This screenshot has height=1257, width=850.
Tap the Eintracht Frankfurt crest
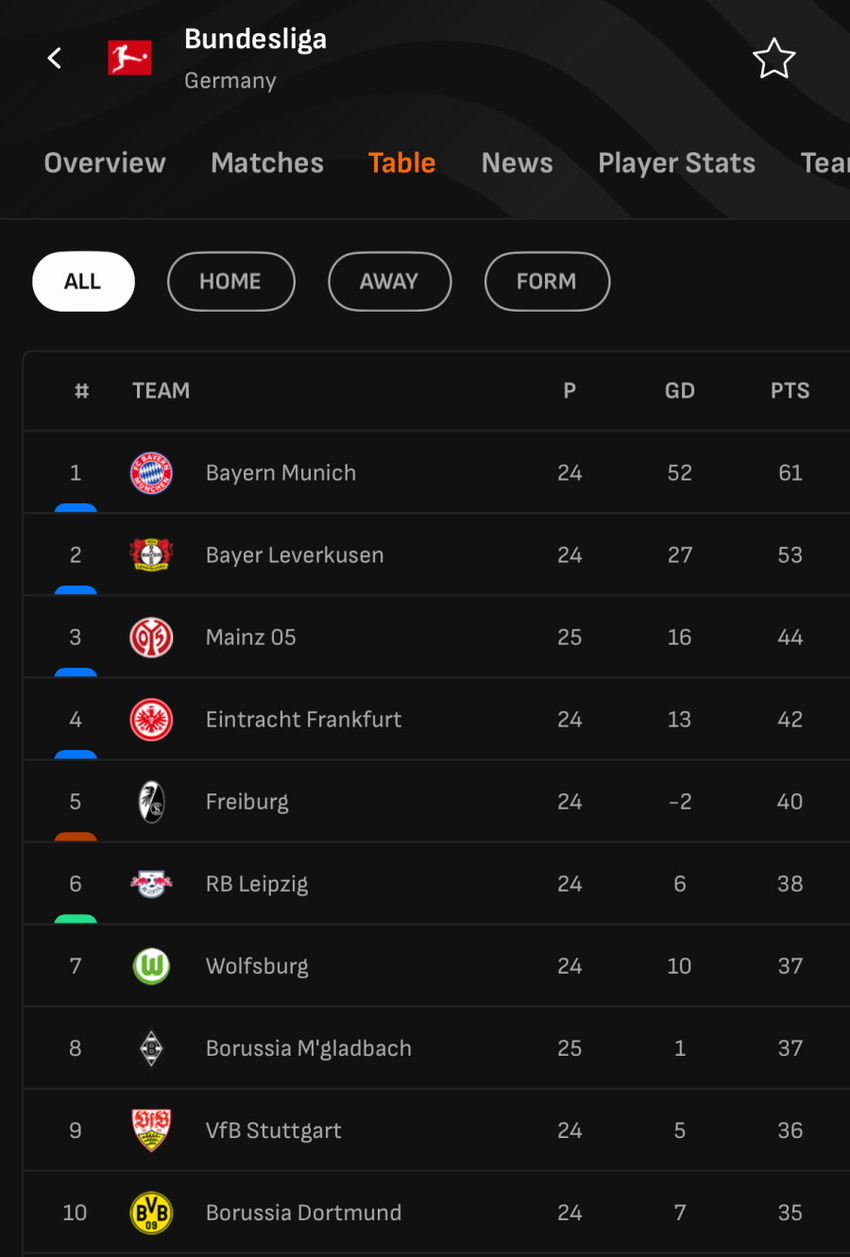151,720
